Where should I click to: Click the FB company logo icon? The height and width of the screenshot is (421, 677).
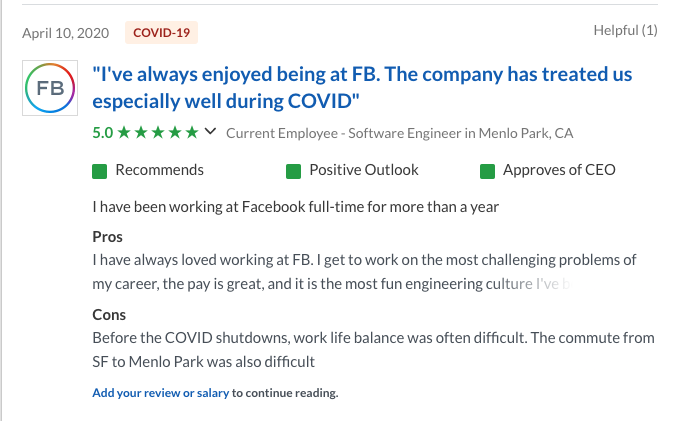(50, 88)
